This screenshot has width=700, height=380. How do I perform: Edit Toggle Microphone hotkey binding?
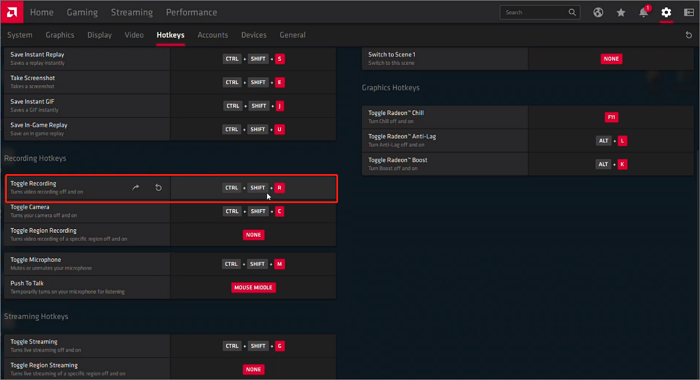pos(254,264)
